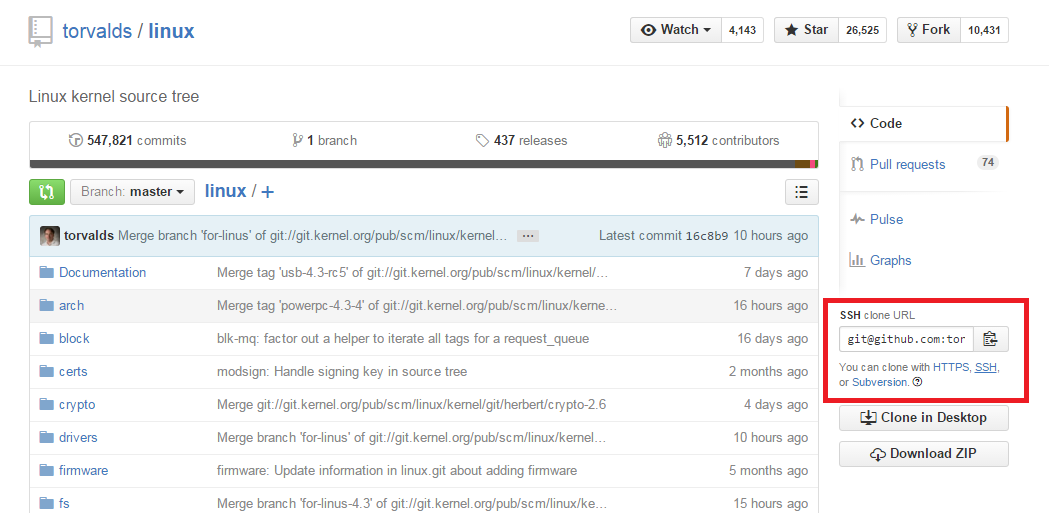Open the modsign signing key commit message
Image resolution: width=1049 pixels, height=513 pixels.
coord(342,371)
